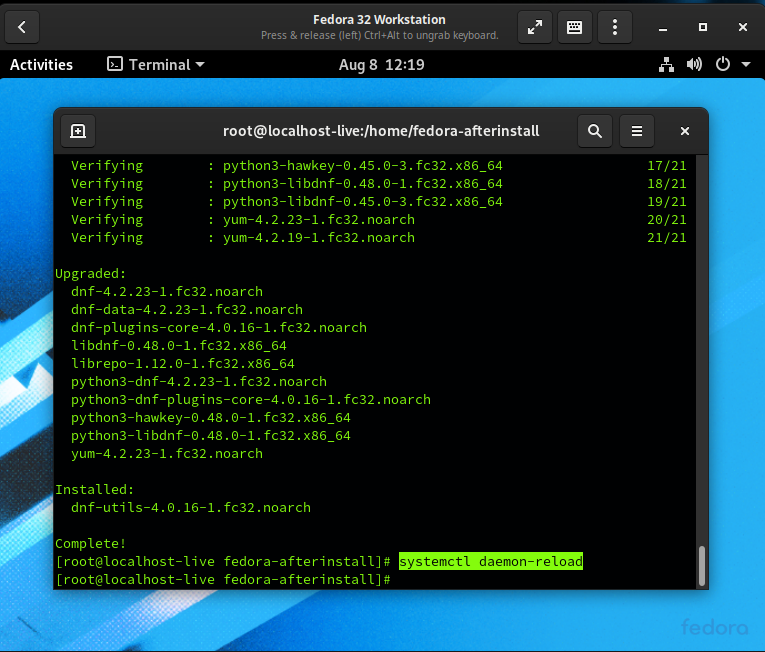Expand the Terminal application menu
The width and height of the screenshot is (765, 652).
click(x=156, y=64)
